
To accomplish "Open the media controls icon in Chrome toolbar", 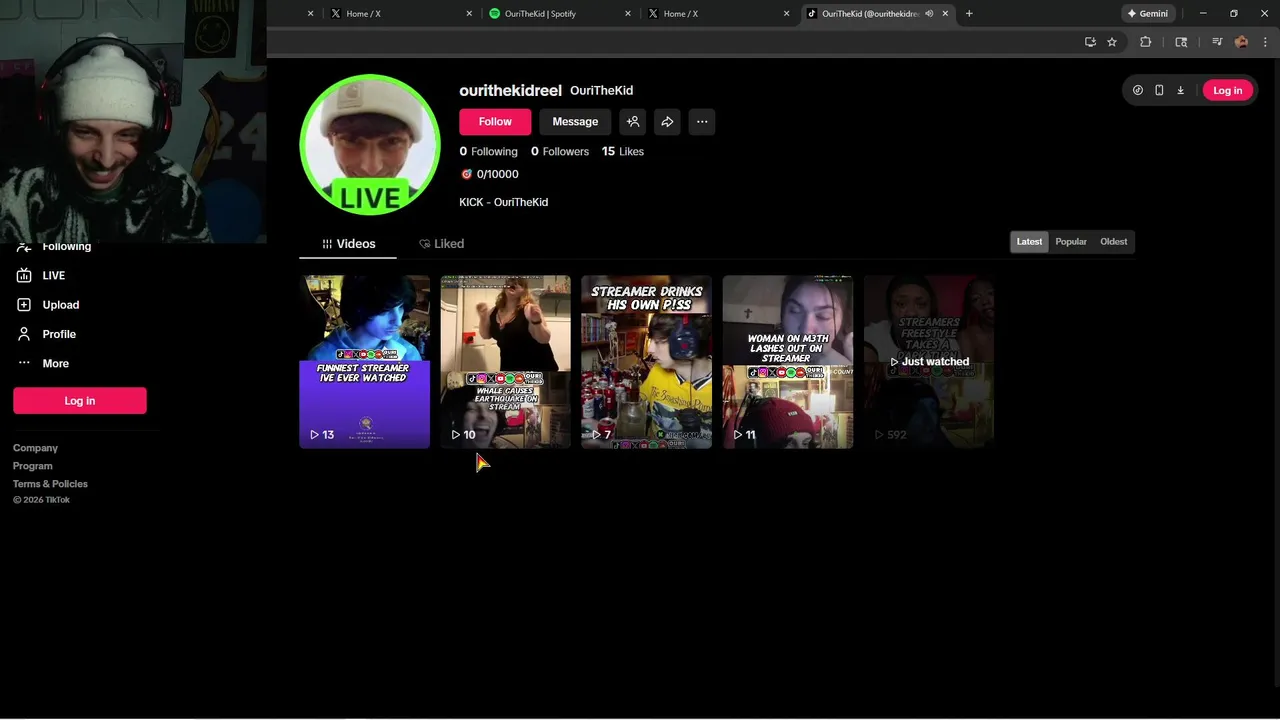I will coord(1217,42).
